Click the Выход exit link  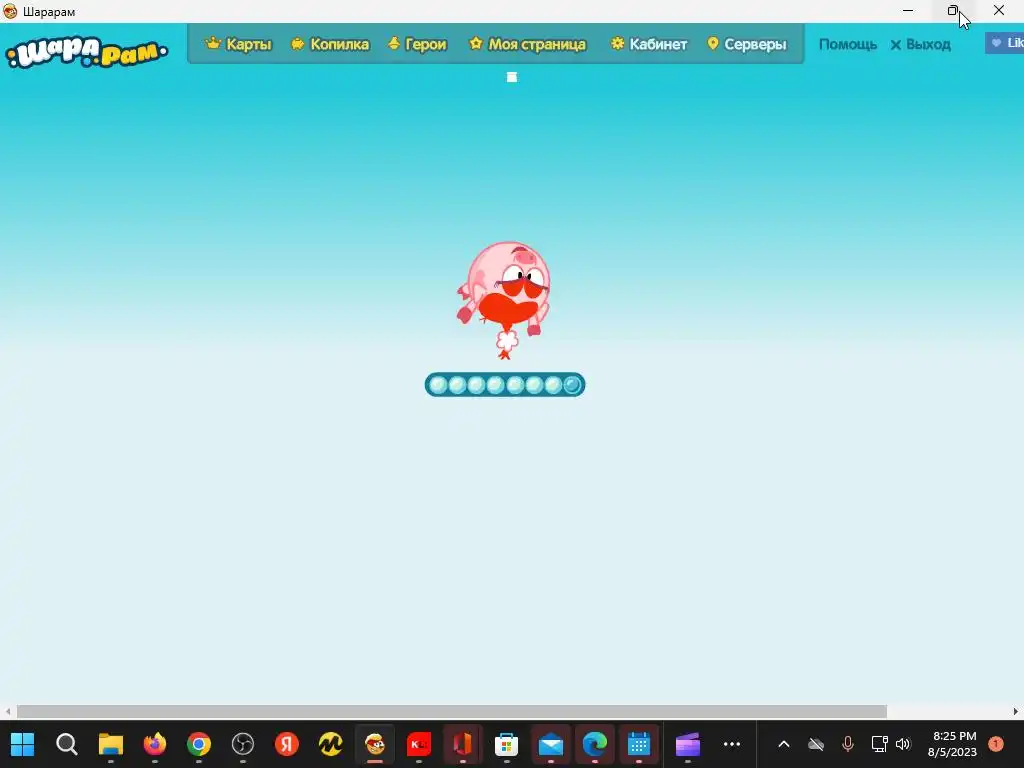[x=921, y=44]
